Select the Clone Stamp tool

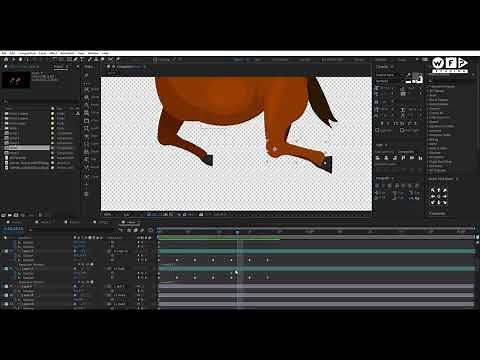click(x=96, y=60)
